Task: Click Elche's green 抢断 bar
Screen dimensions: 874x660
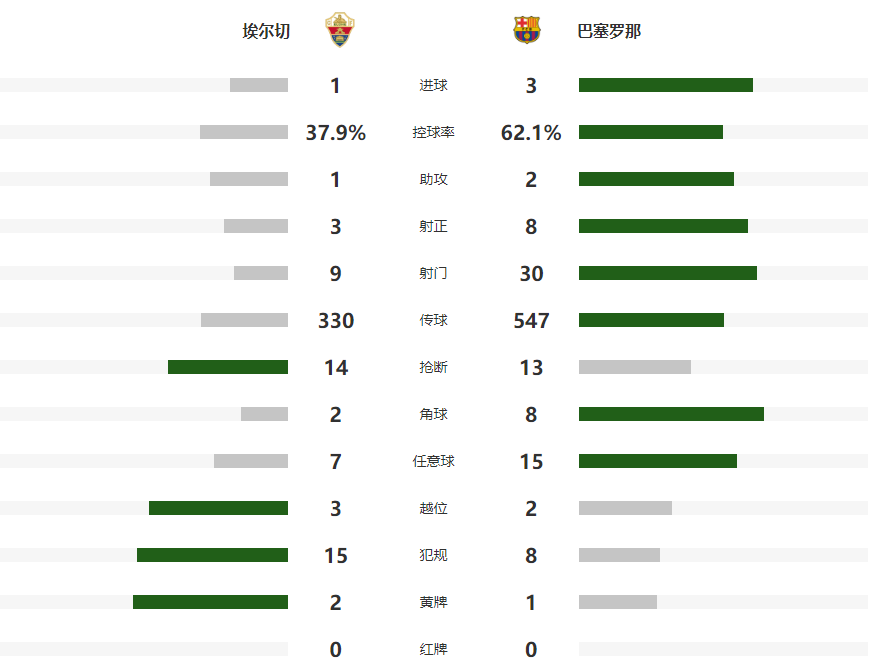Action: (228, 367)
